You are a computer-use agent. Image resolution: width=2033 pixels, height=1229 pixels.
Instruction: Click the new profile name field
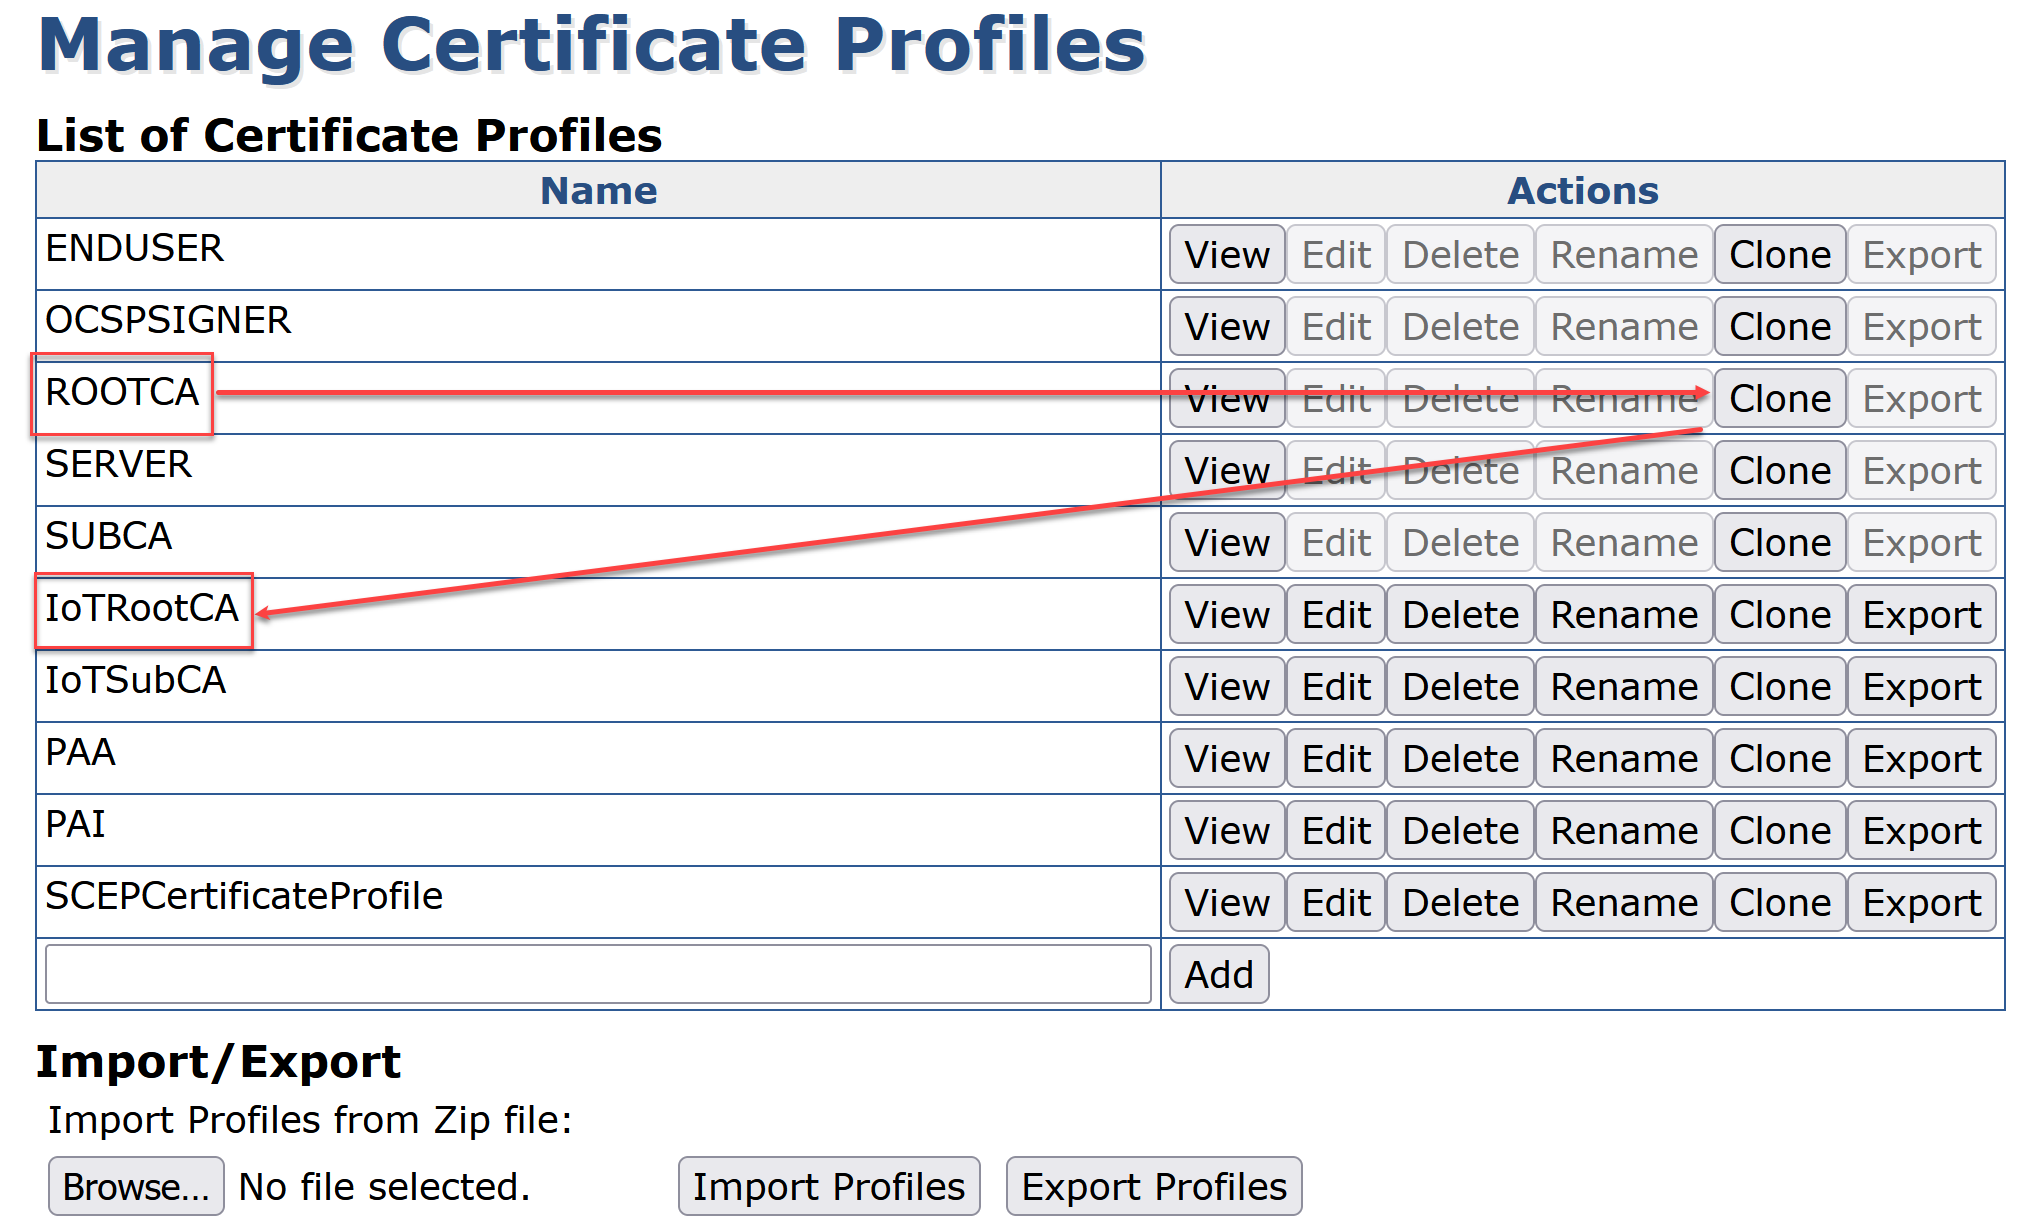(x=598, y=974)
